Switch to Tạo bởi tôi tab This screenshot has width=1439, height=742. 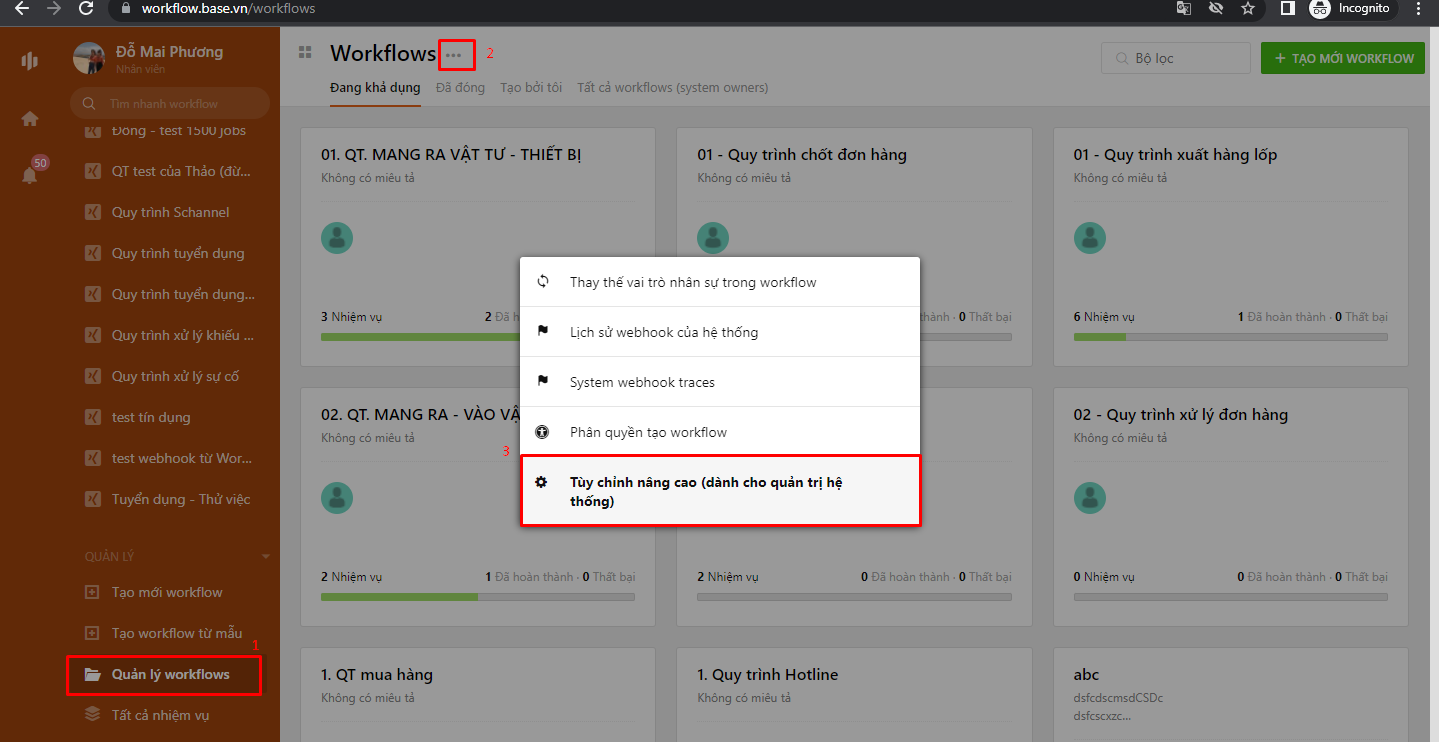click(531, 87)
